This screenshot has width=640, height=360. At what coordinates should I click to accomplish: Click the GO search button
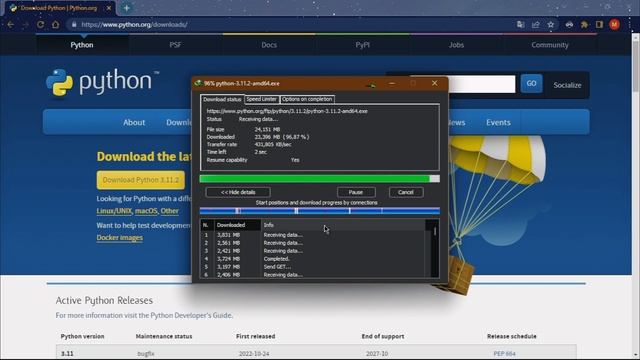point(531,84)
